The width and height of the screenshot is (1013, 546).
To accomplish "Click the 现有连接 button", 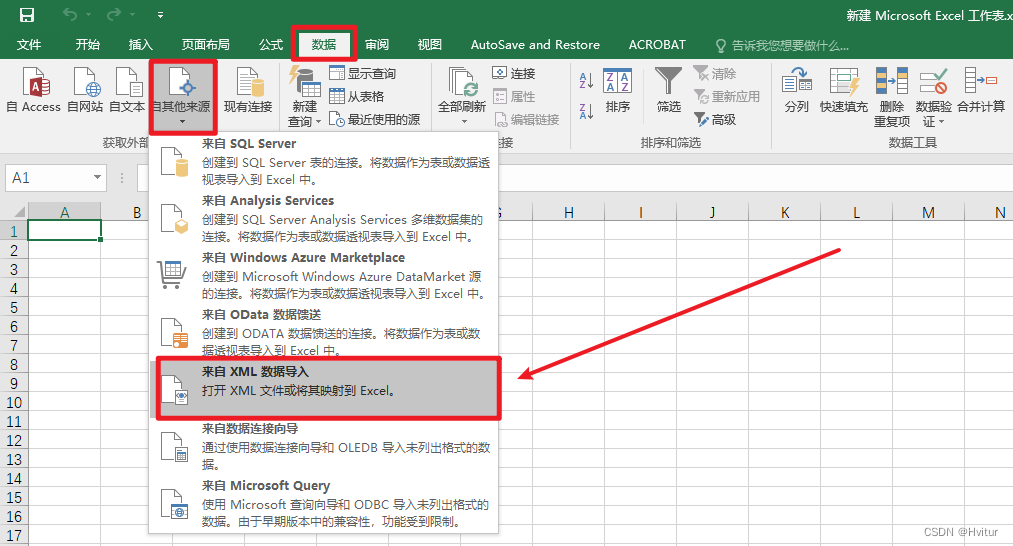I will (248, 90).
